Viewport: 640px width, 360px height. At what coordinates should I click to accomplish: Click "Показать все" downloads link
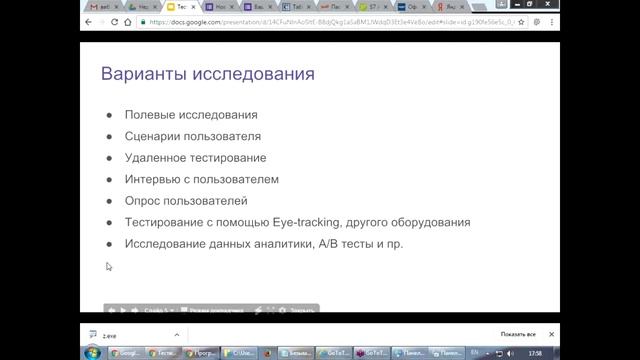click(518, 334)
